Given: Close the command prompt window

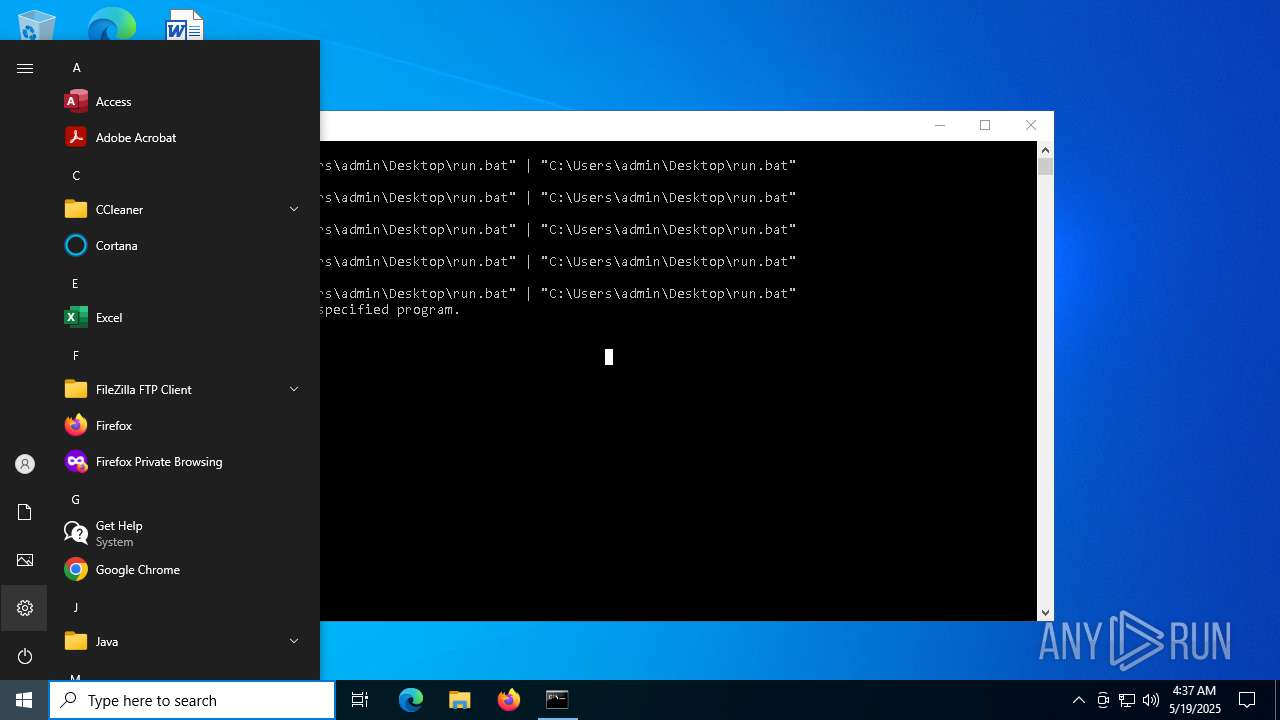Looking at the screenshot, I should (1031, 125).
